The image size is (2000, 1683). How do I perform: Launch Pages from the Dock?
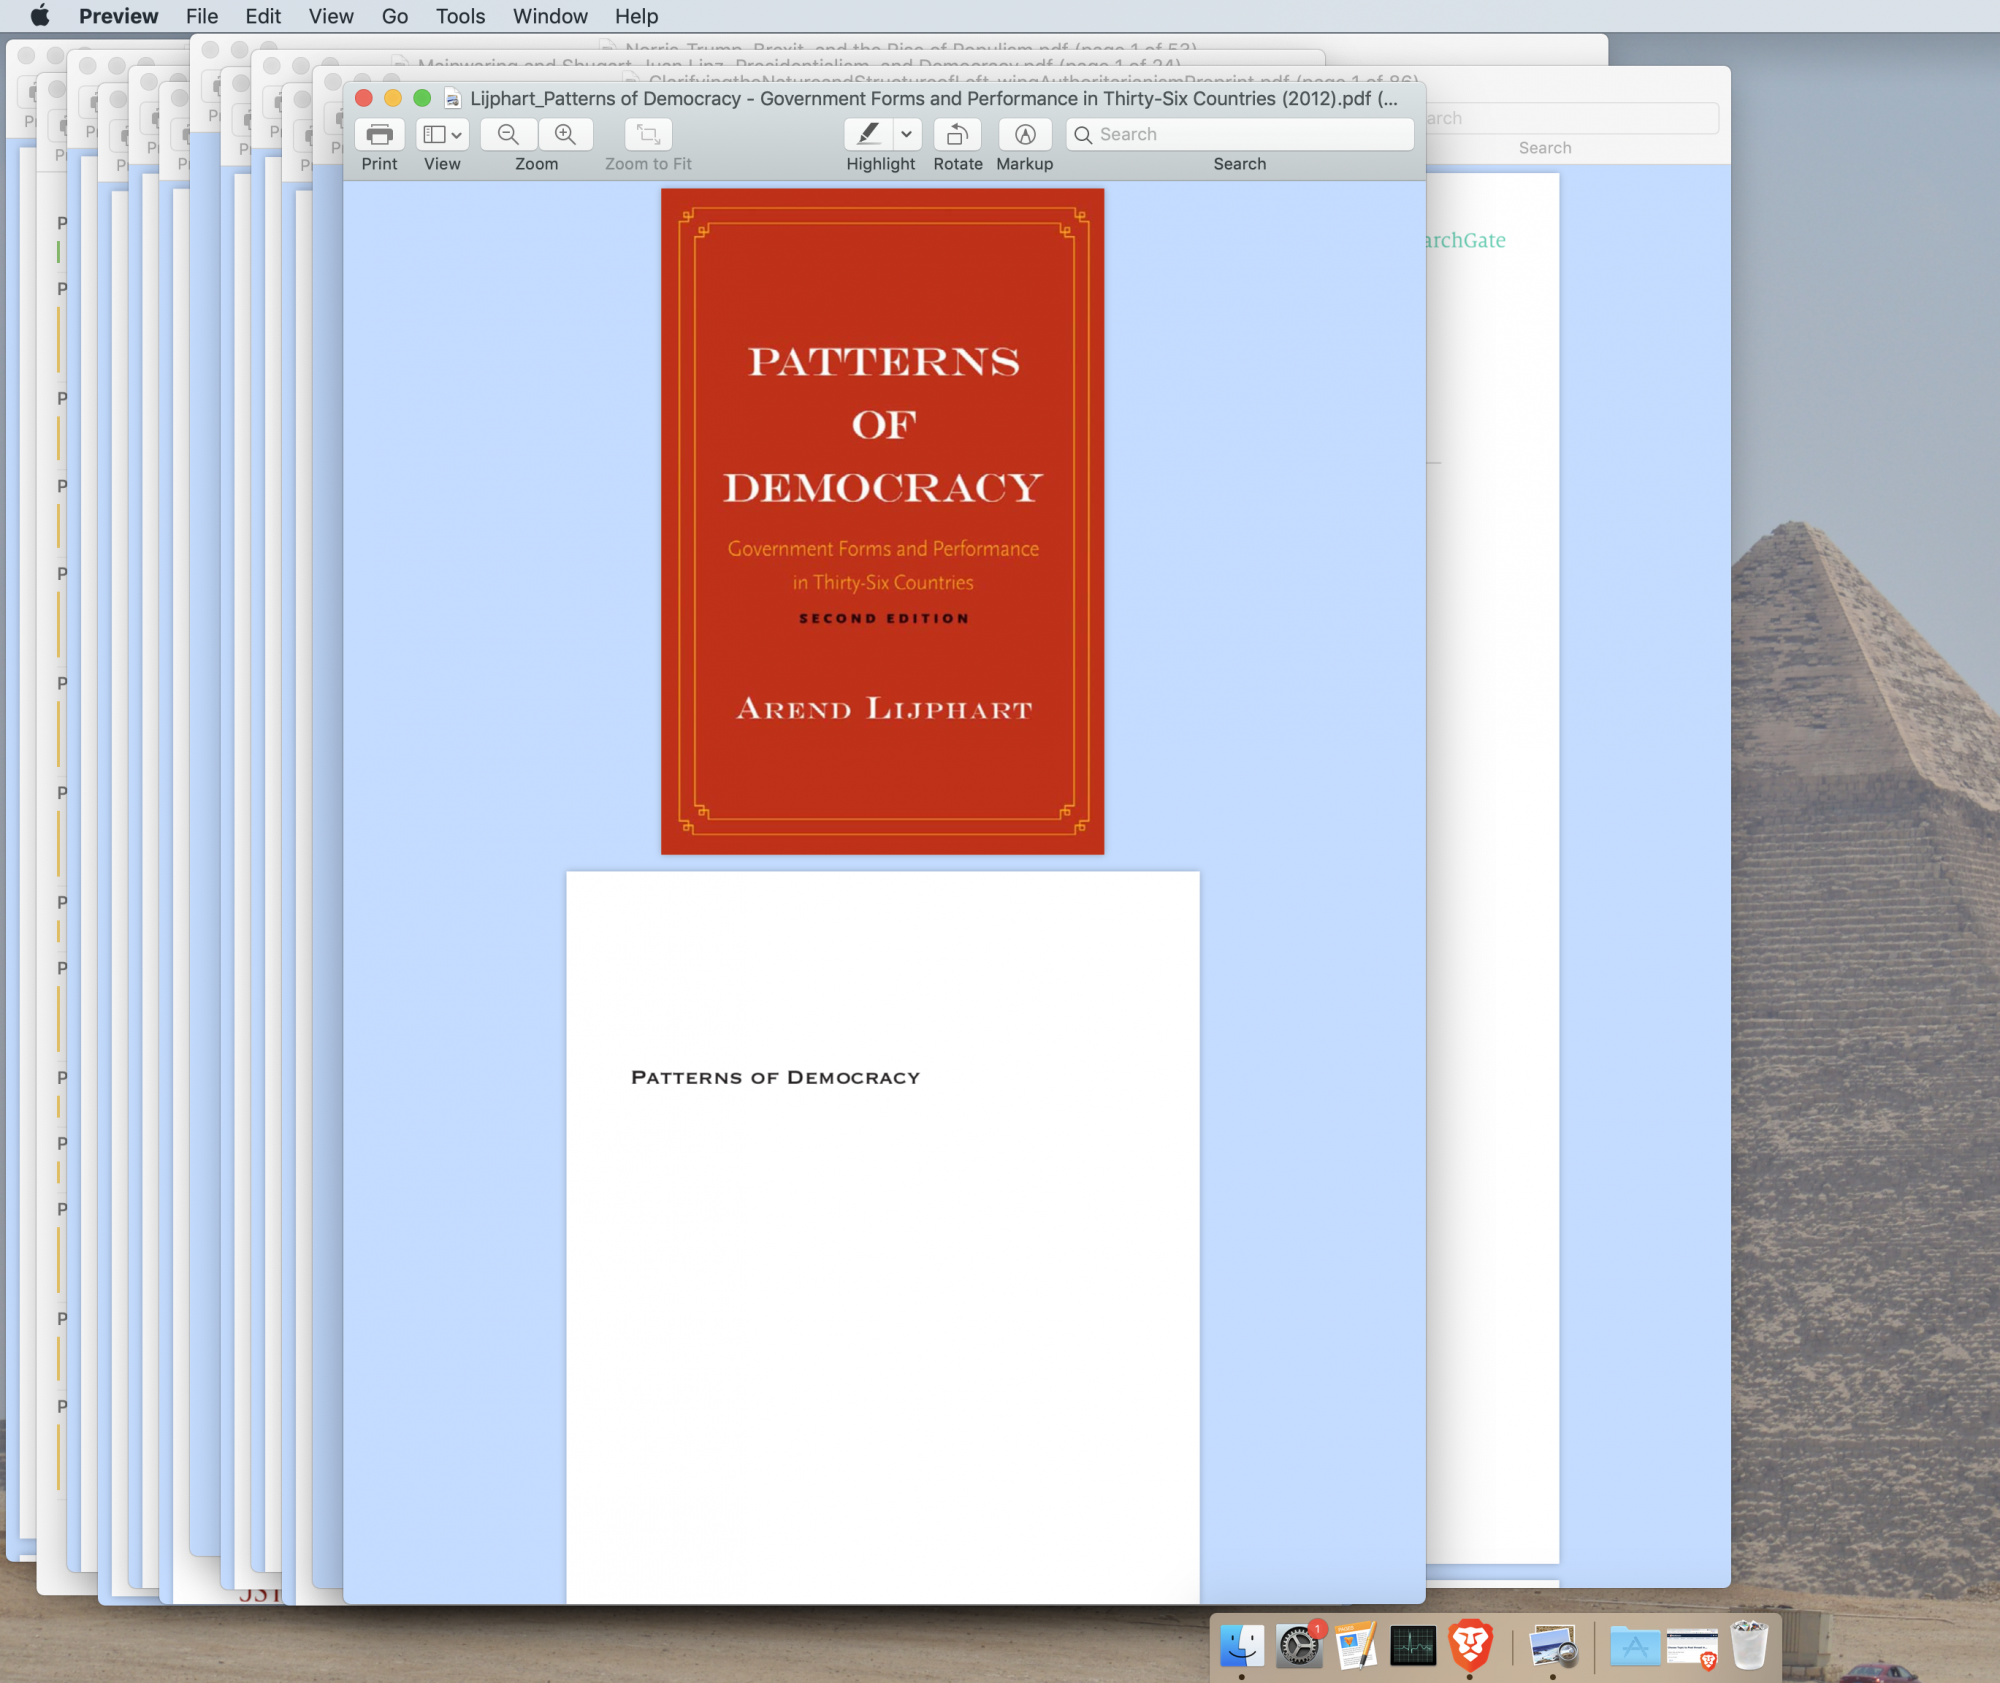[x=1355, y=1645]
